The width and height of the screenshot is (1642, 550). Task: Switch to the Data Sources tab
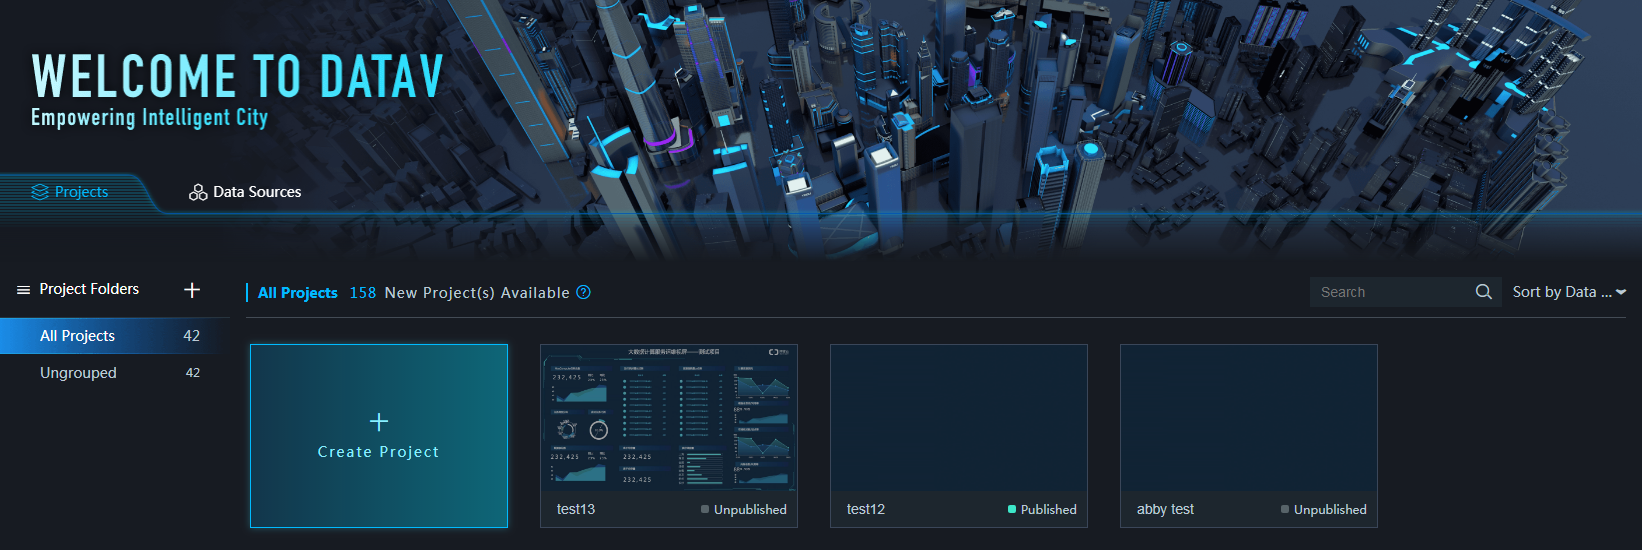256,192
